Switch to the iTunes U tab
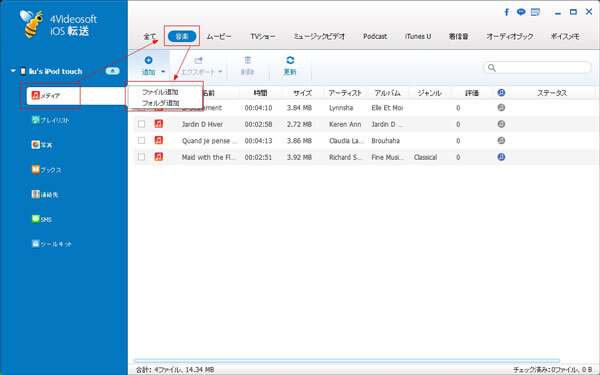Screen dimensions: 600x375 pos(418,37)
